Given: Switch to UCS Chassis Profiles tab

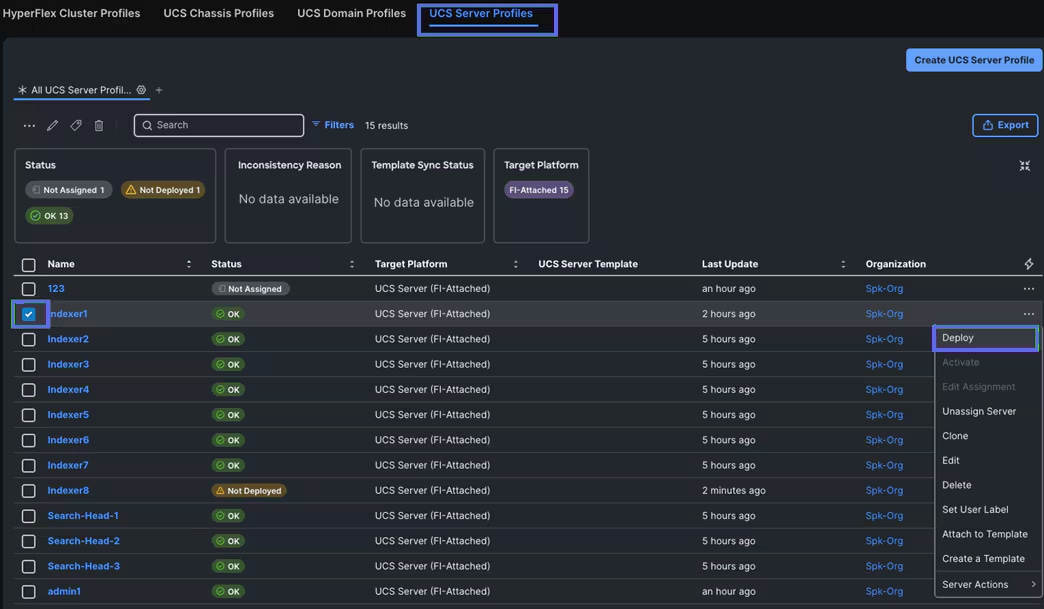Looking at the screenshot, I should (x=218, y=14).
